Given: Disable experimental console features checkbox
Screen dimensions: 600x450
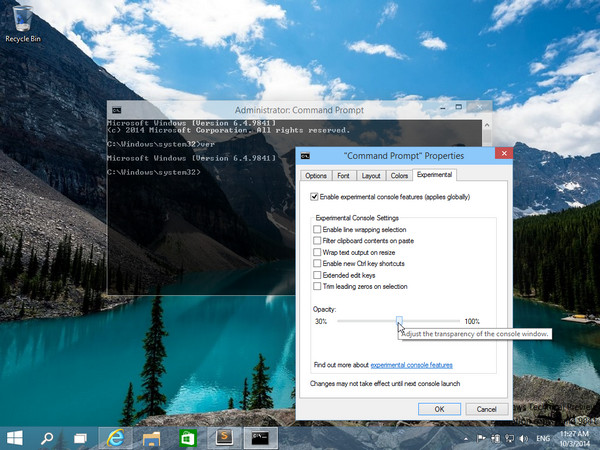Looking at the screenshot, I should tap(315, 198).
